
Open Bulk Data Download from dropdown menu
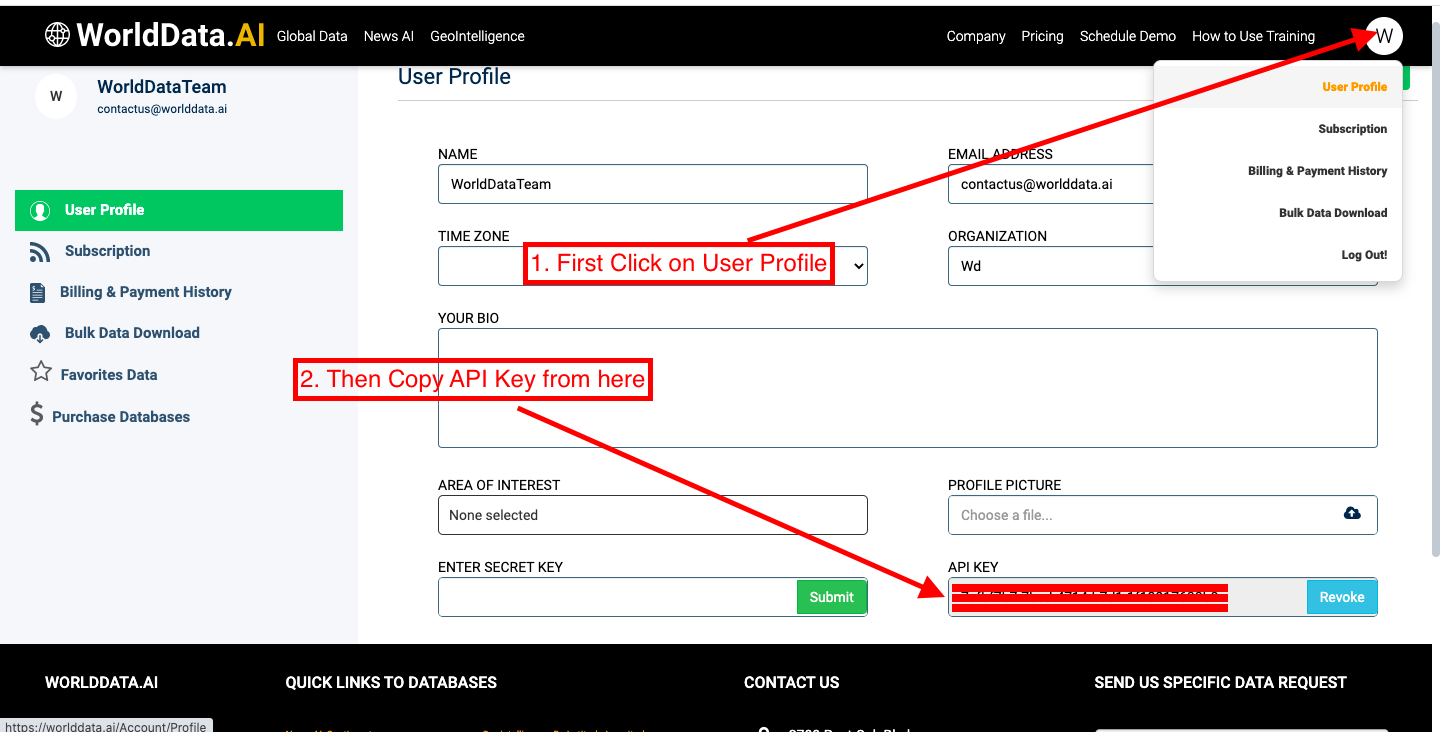pos(1332,213)
